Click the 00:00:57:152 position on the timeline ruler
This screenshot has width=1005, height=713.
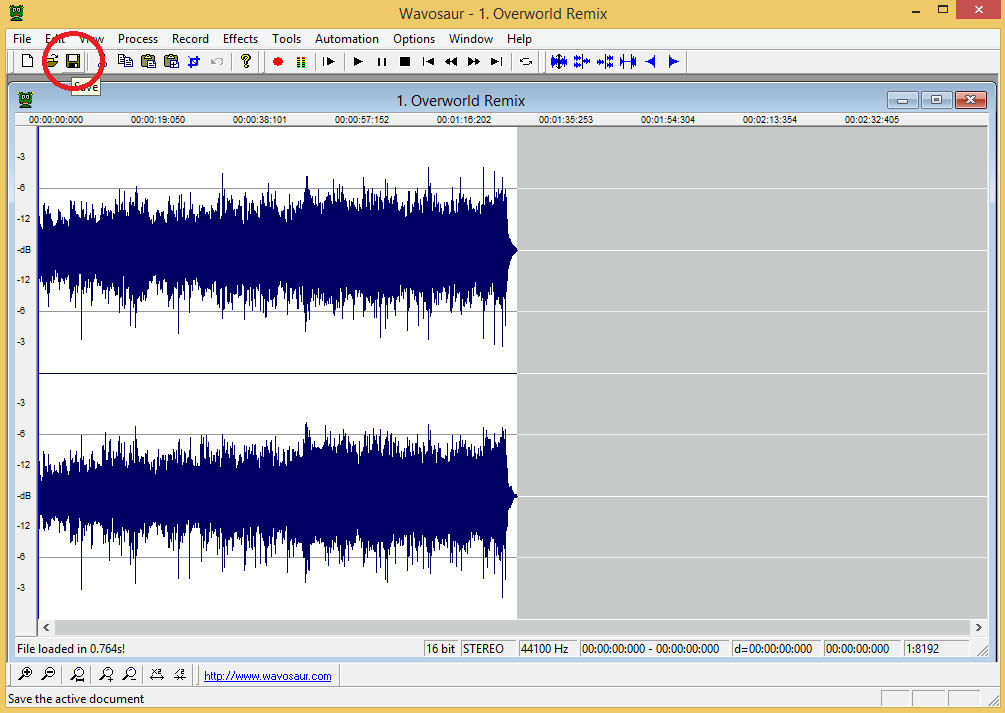coord(361,119)
